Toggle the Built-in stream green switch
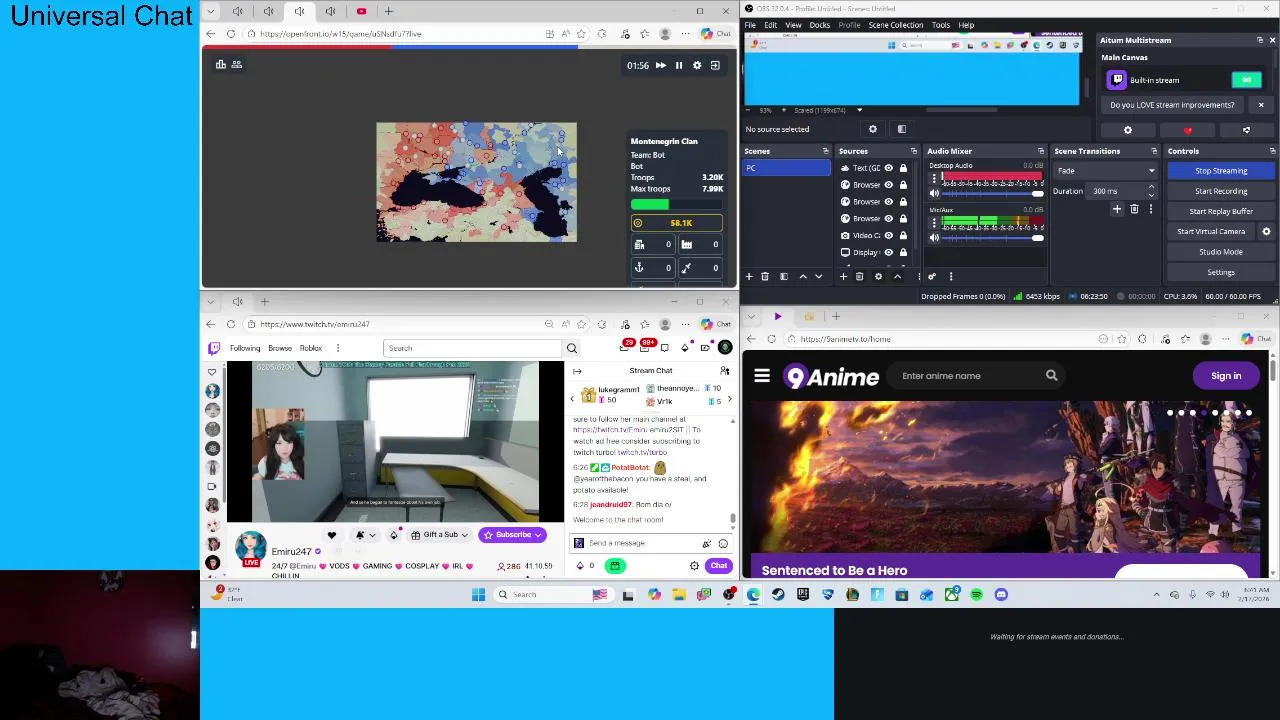The height and width of the screenshot is (720, 1280). coord(1247,80)
